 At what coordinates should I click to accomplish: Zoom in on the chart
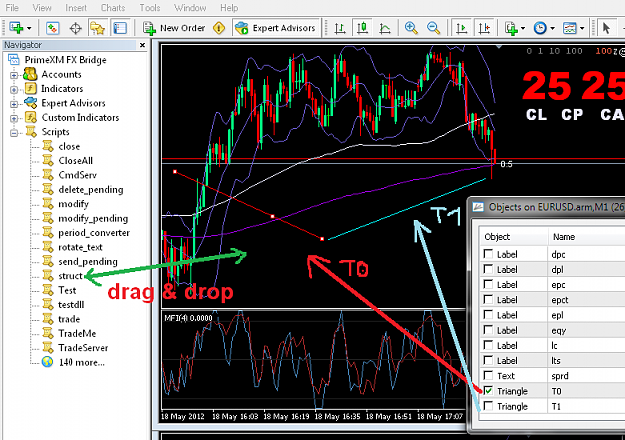pos(411,28)
